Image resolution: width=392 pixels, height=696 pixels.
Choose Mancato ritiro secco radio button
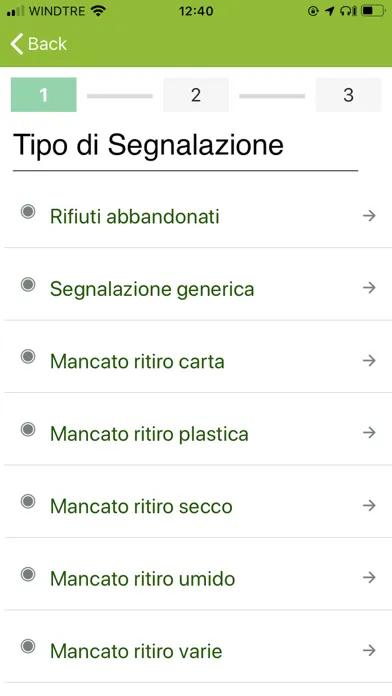[x=28, y=502]
